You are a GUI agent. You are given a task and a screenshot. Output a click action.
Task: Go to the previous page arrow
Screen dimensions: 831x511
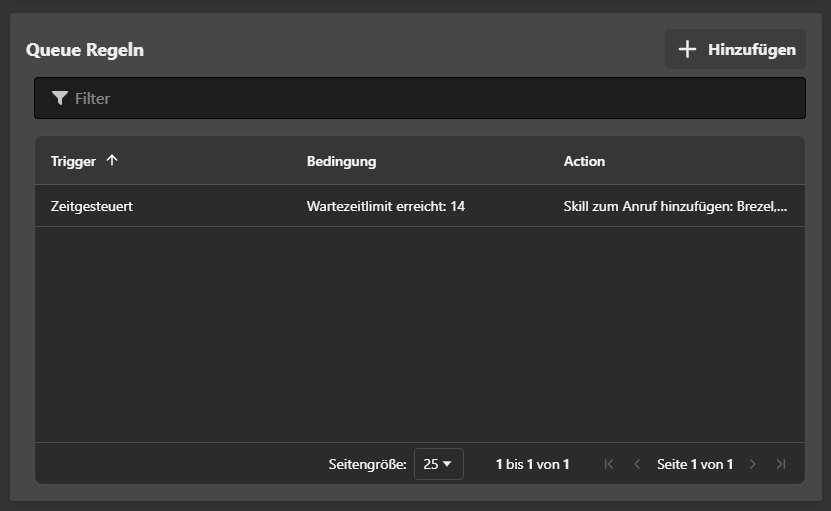pyautogui.click(x=637, y=464)
